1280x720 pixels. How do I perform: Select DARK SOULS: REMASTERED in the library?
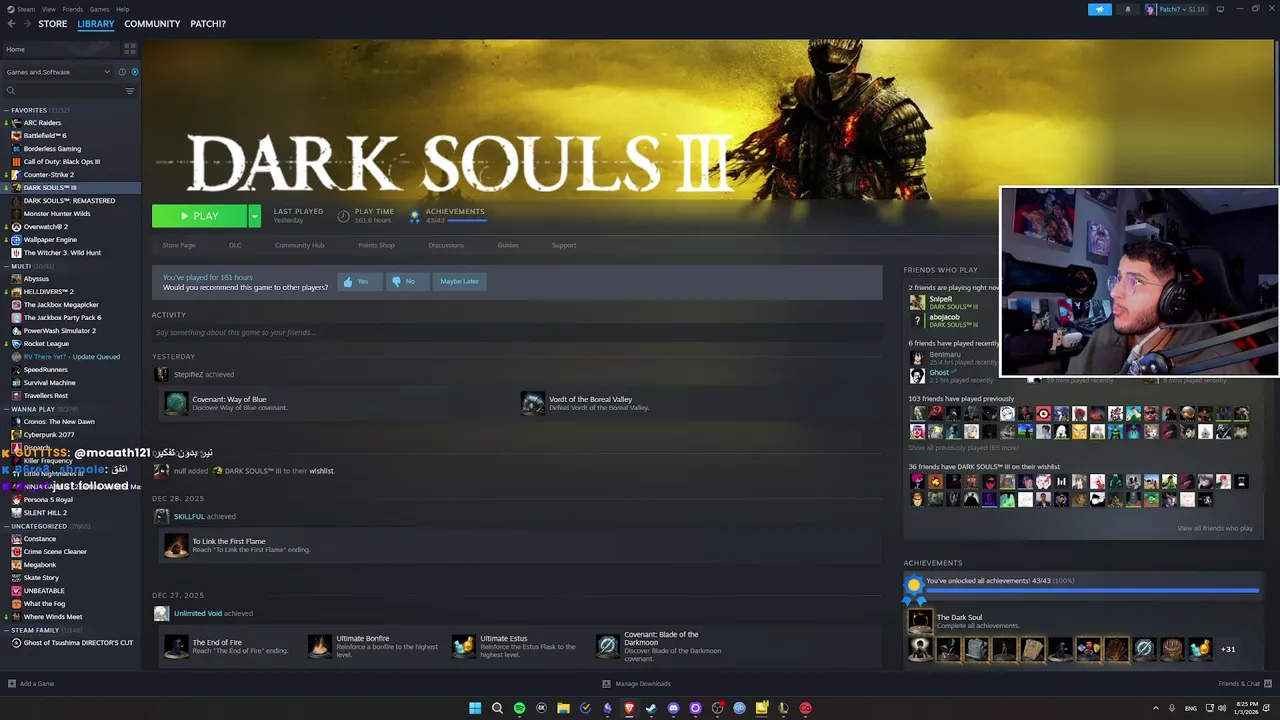(x=69, y=201)
